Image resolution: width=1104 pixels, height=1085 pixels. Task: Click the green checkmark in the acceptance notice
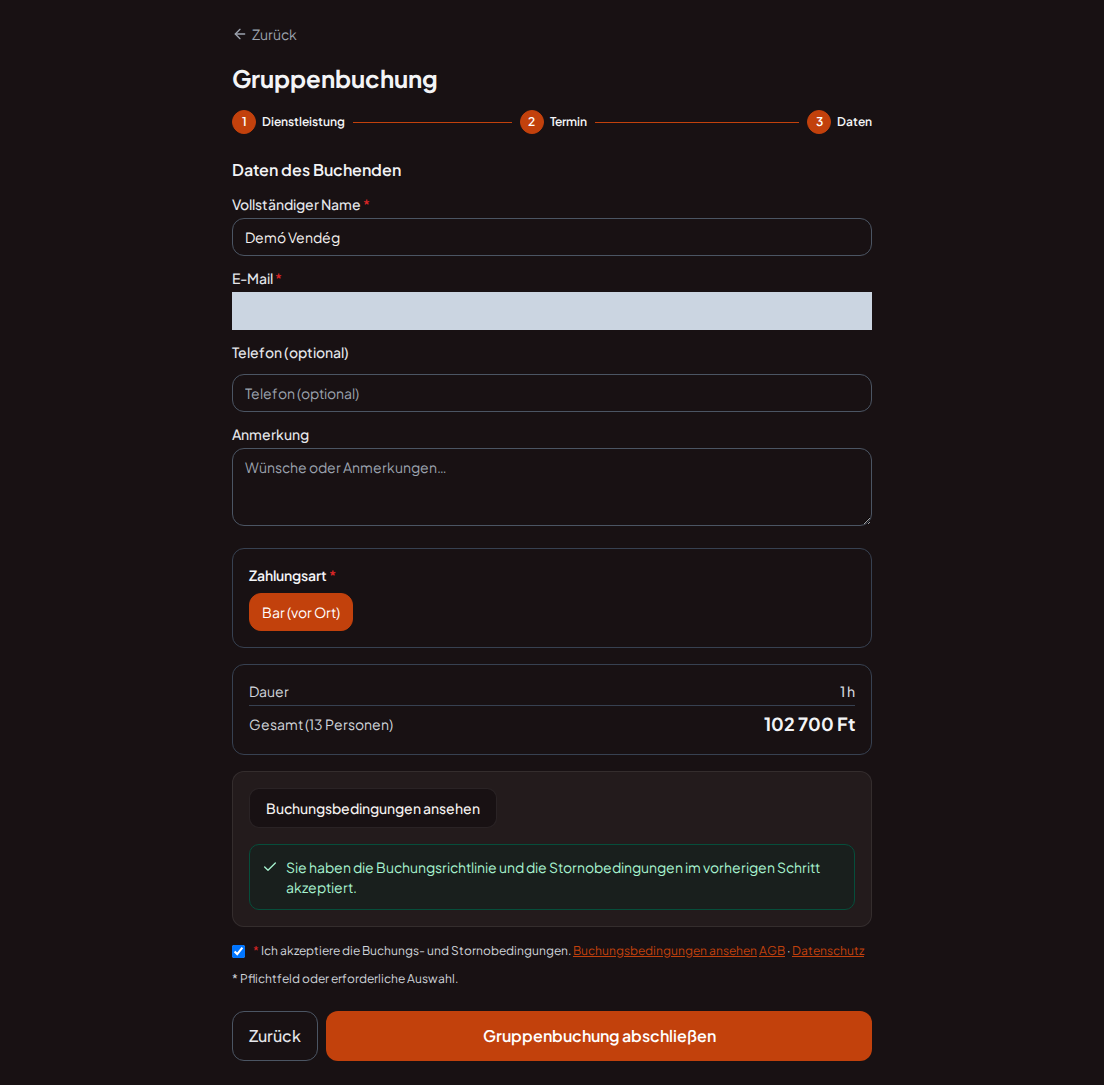(270, 867)
